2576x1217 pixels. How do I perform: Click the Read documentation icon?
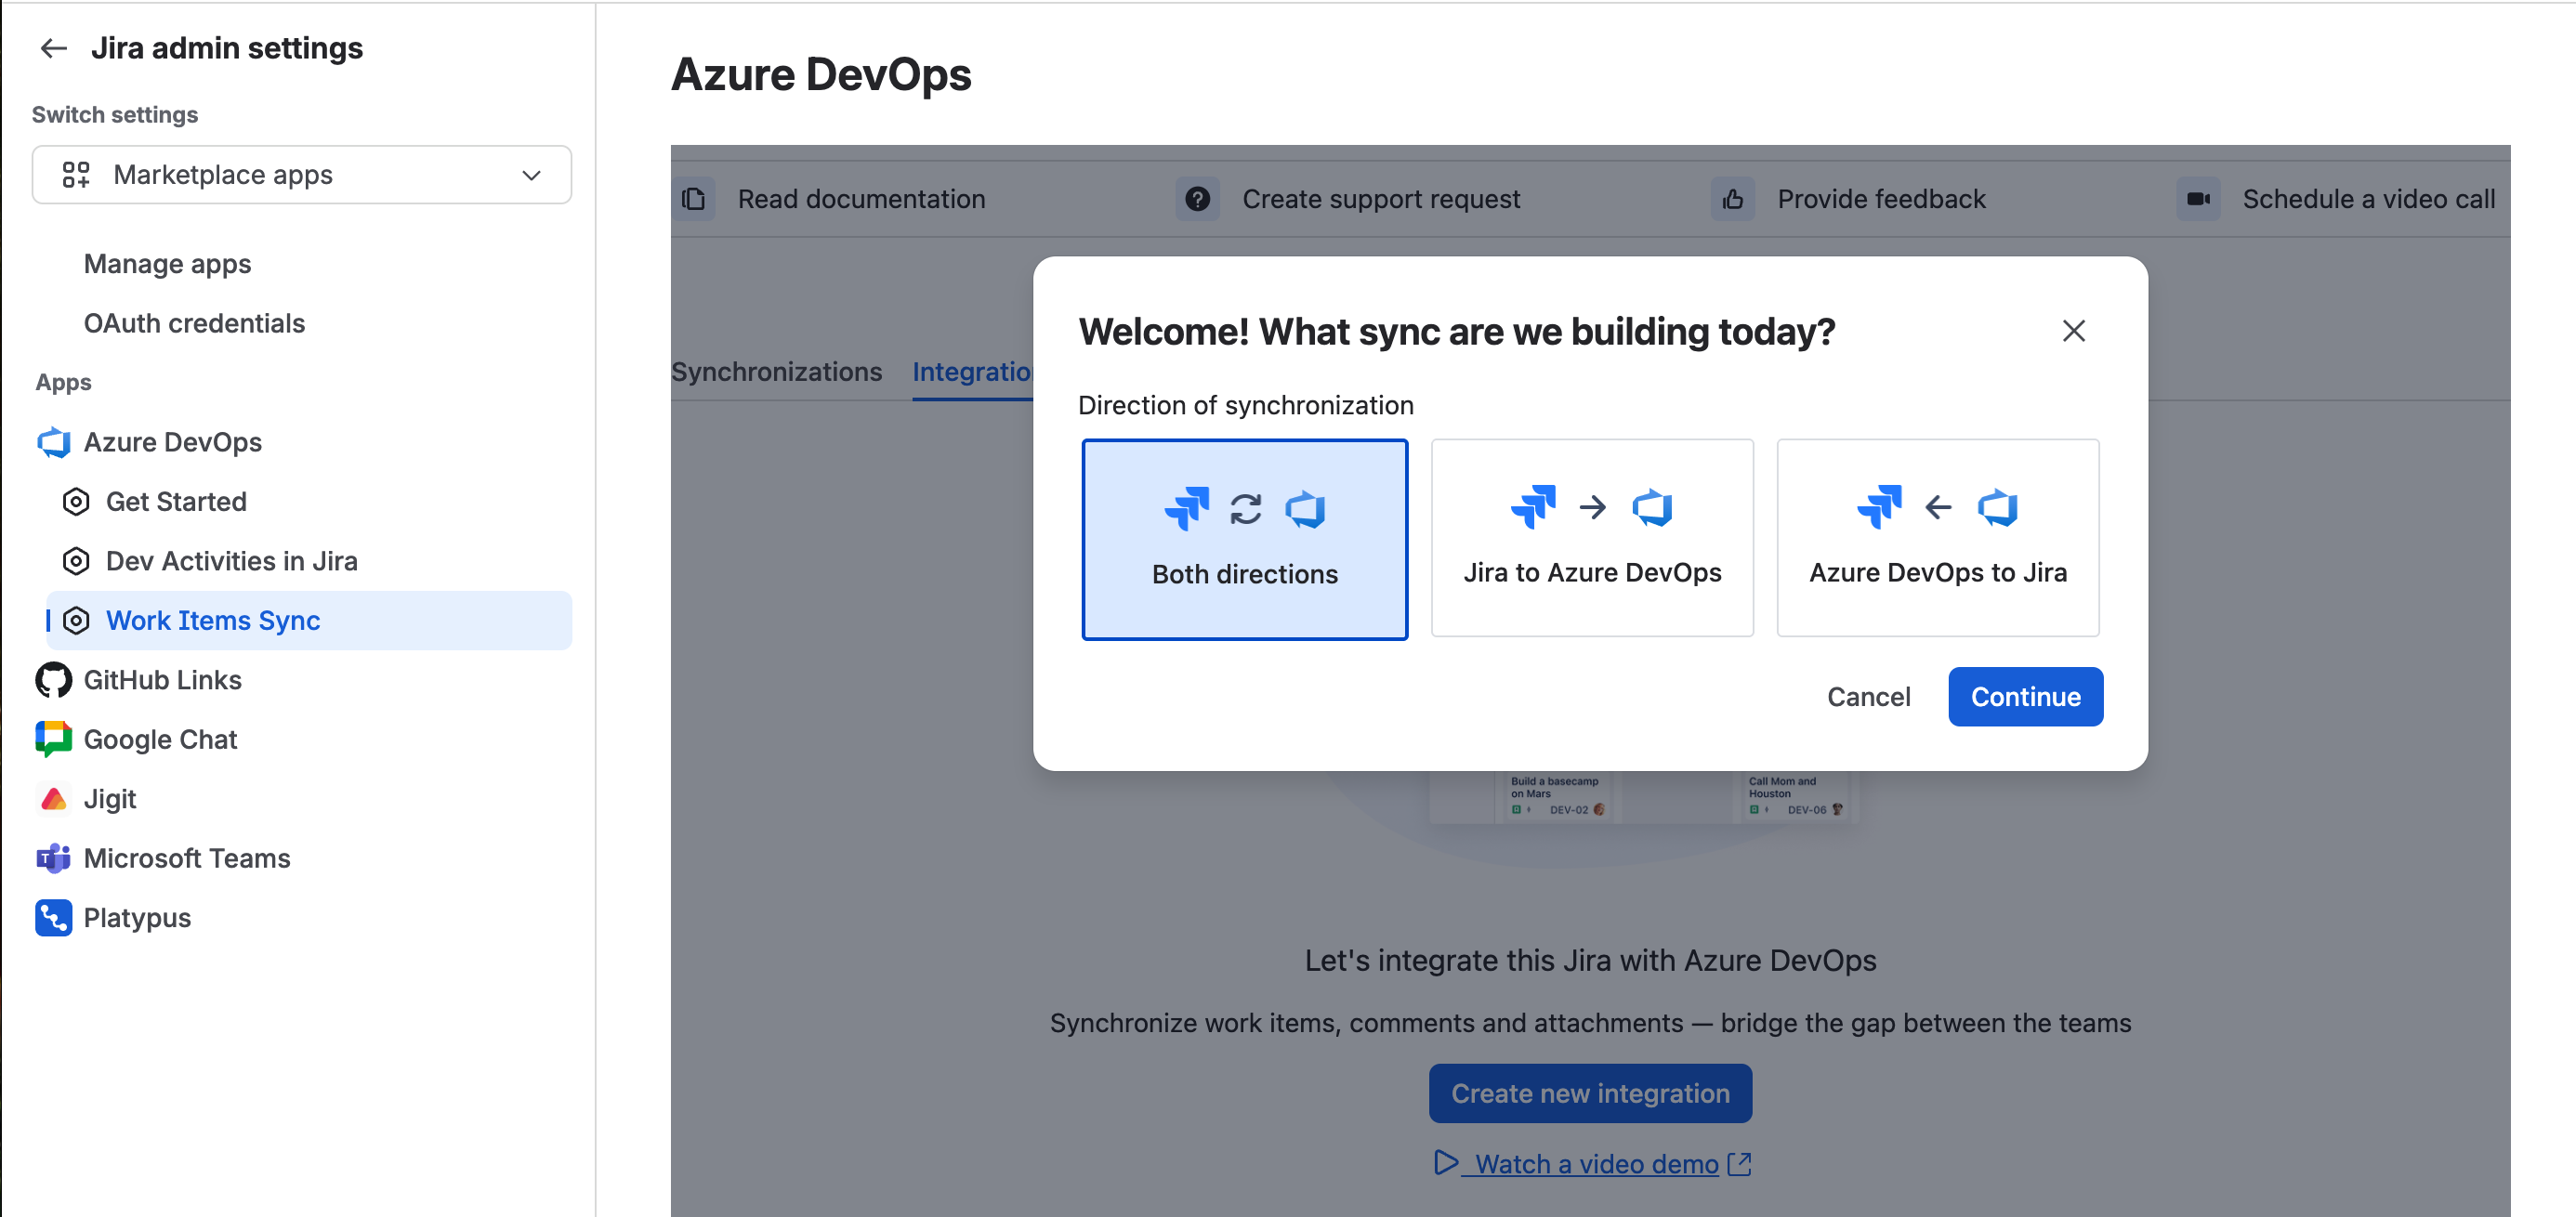tap(694, 199)
